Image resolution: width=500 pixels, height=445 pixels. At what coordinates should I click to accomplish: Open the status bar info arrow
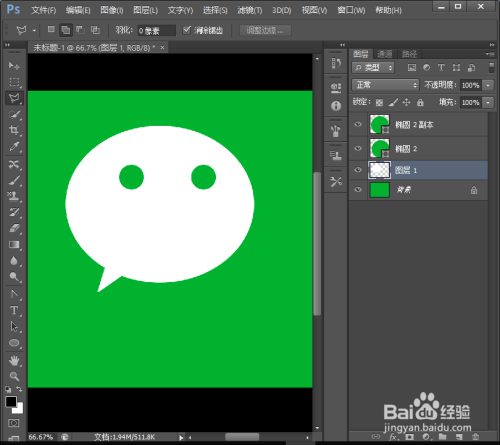(x=181, y=437)
